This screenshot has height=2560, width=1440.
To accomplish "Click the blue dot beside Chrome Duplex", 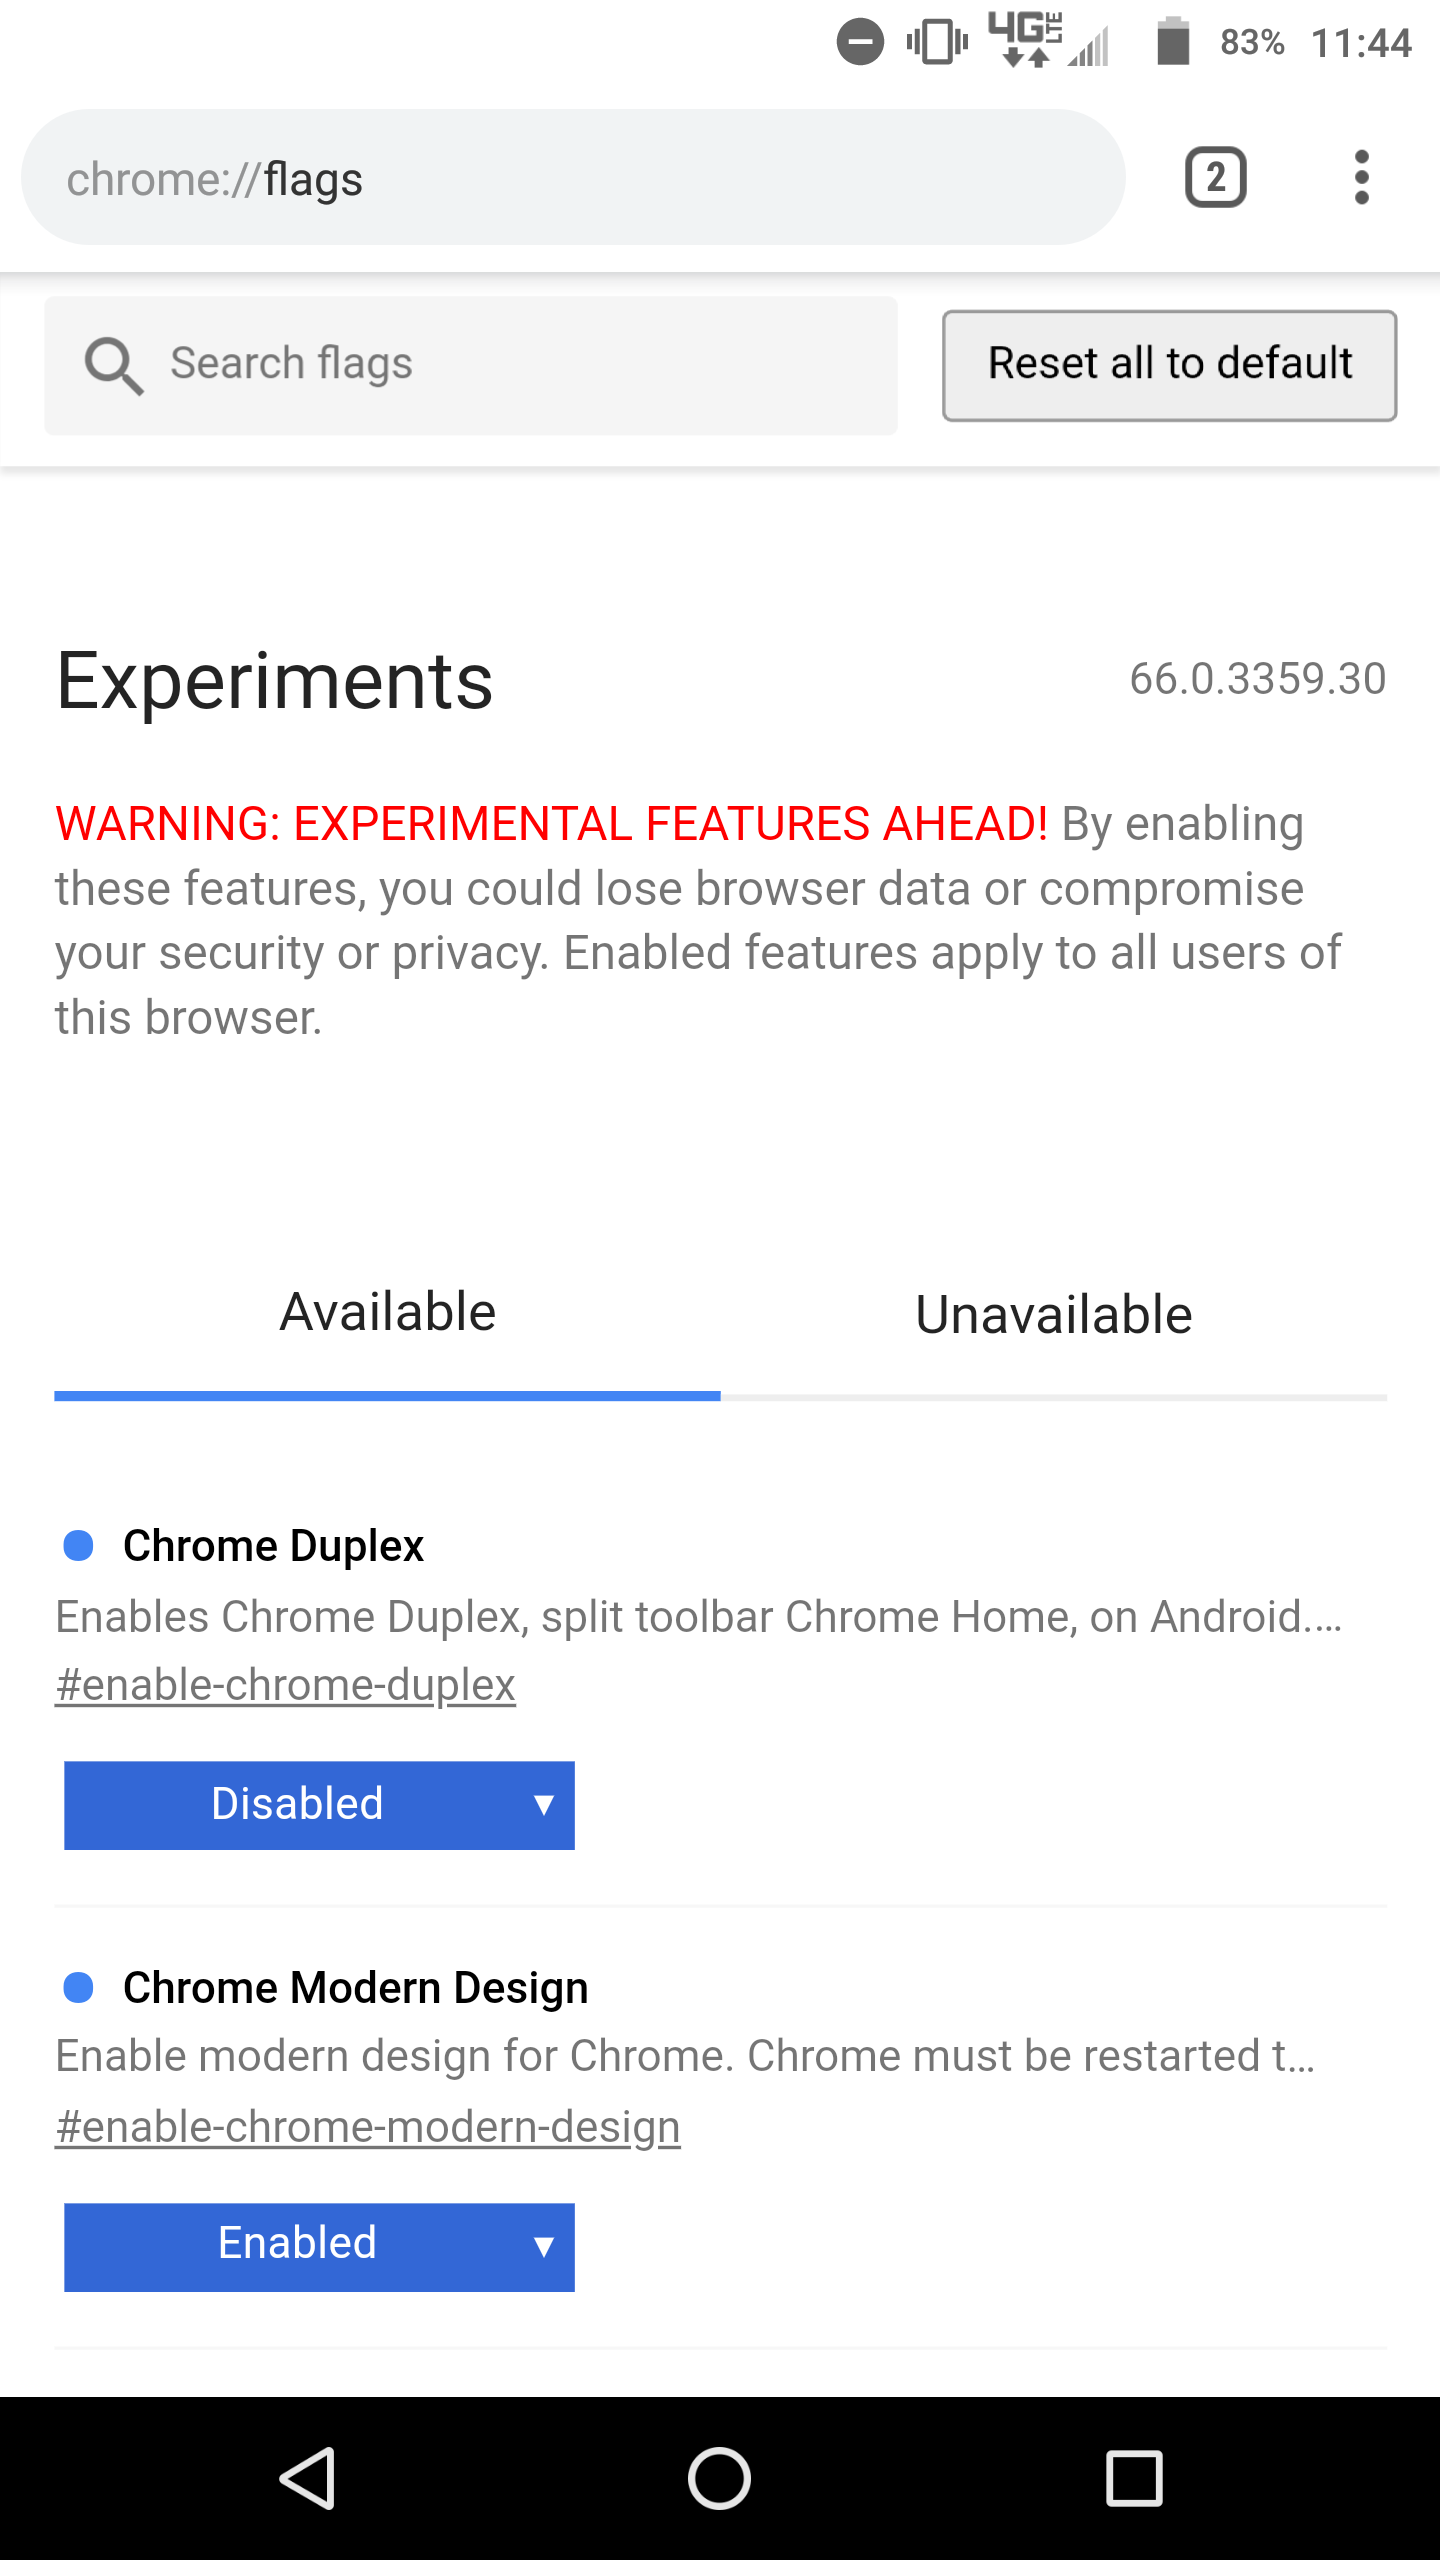I will click(78, 1544).
